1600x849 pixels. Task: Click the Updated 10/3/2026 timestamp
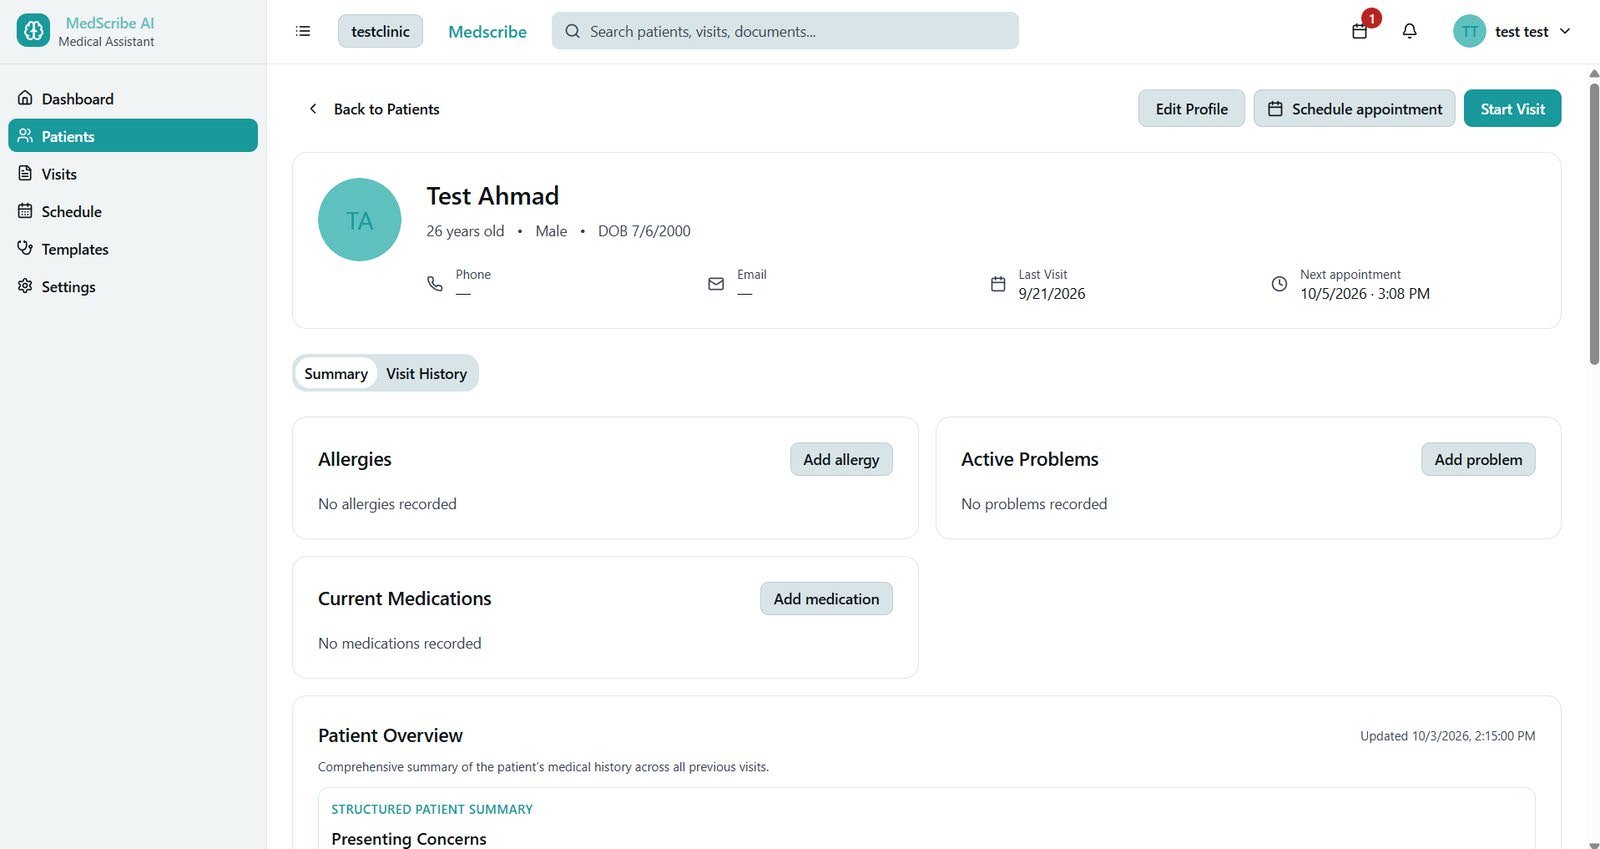coord(1447,736)
